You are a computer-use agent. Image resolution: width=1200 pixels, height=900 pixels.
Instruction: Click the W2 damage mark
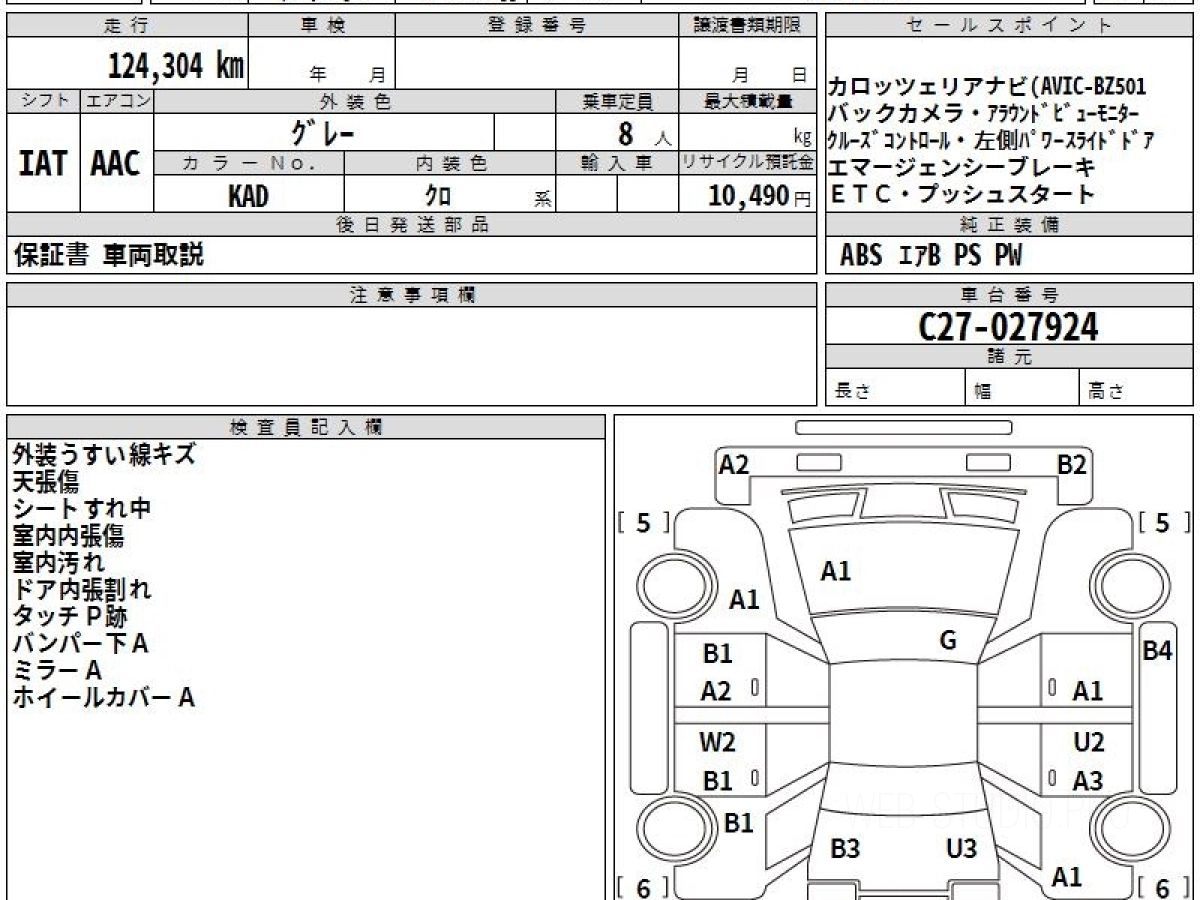pos(717,742)
